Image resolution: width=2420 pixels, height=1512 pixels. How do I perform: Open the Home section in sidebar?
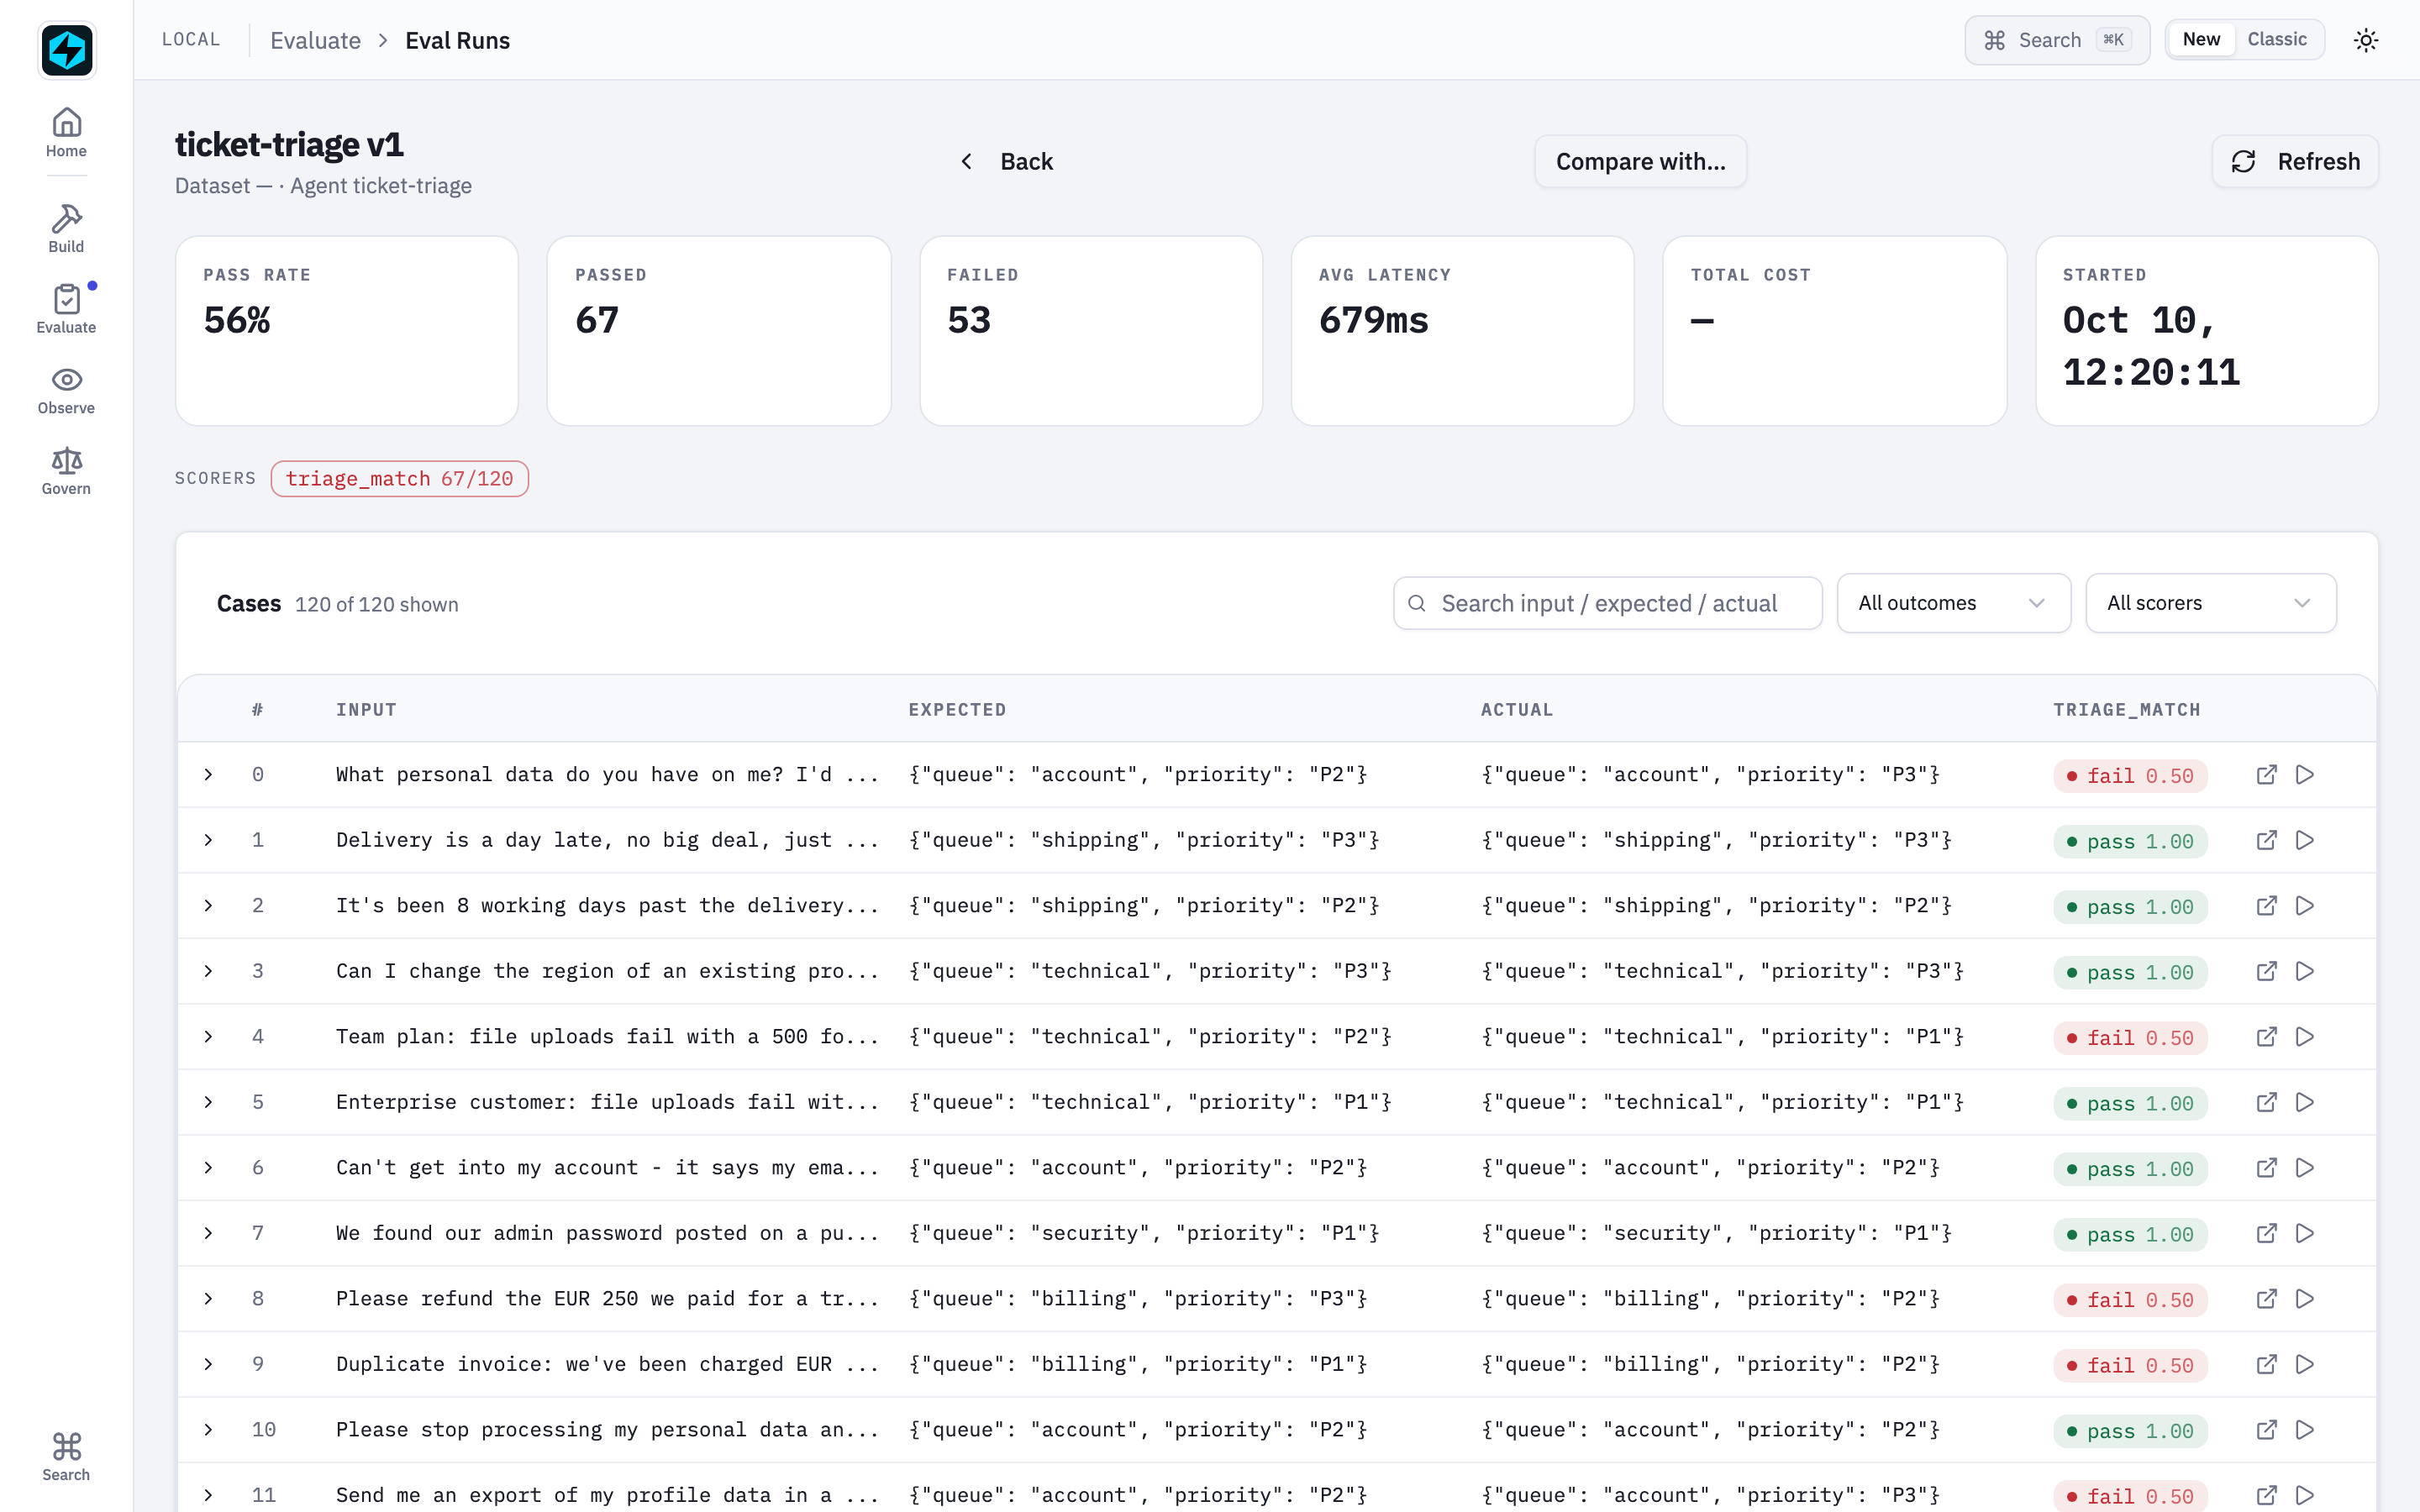66,133
